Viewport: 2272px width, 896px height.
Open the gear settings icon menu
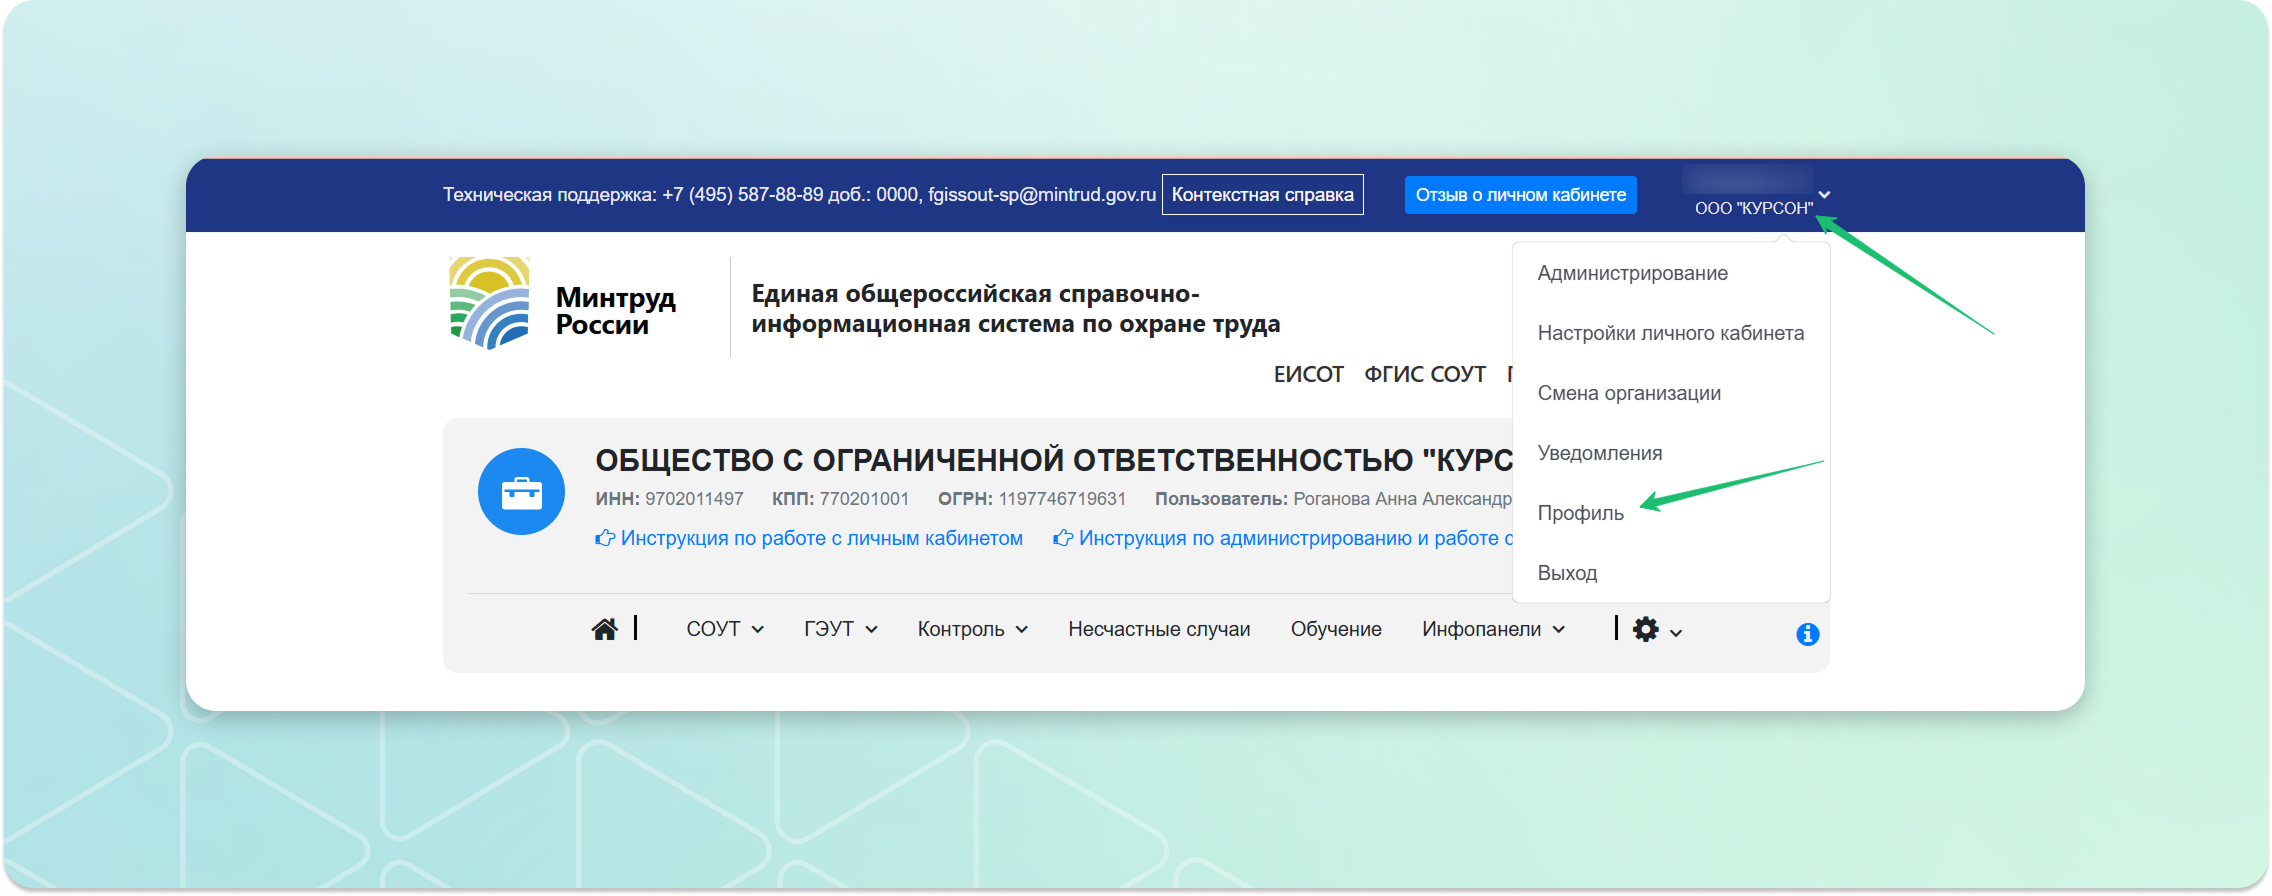pyautogui.click(x=1657, y=630)
